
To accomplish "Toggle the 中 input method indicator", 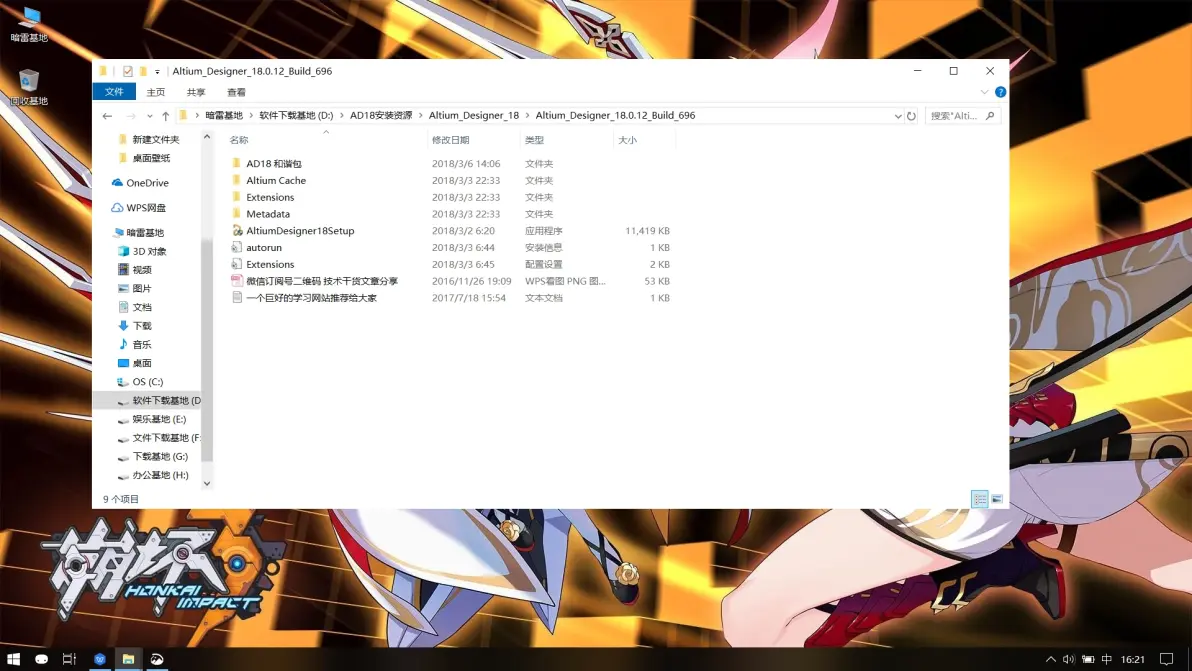I will 1107,659.
